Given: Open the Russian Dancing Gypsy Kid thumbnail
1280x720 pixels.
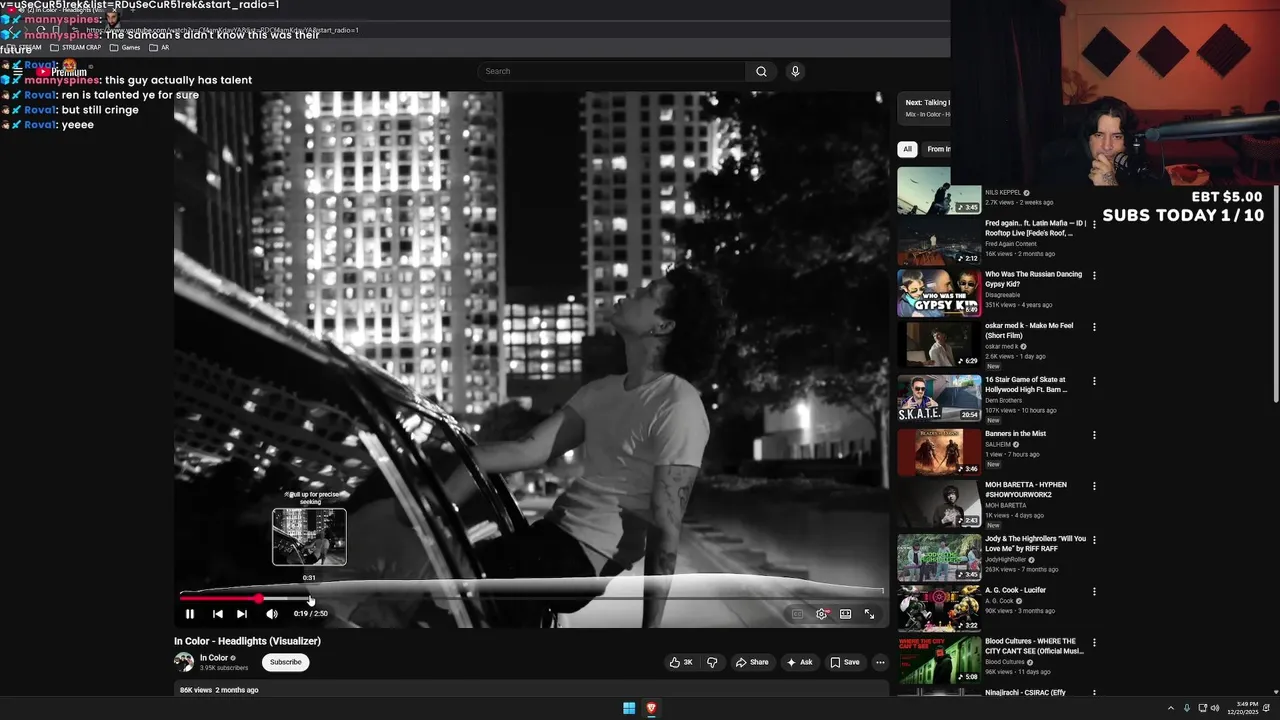Looking at the screenshot, I should point(939,292).
